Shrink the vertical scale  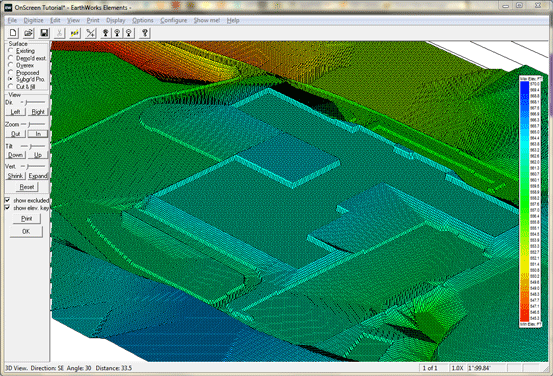coord(16,176)
